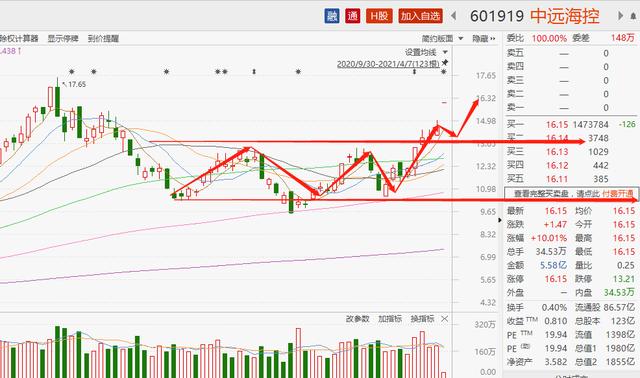Image resolution: width=640 pixels, height=378 pixels.
Task: Pin the date range with pushpin icon
Action: pyautogui.click(x=445, y=63)
